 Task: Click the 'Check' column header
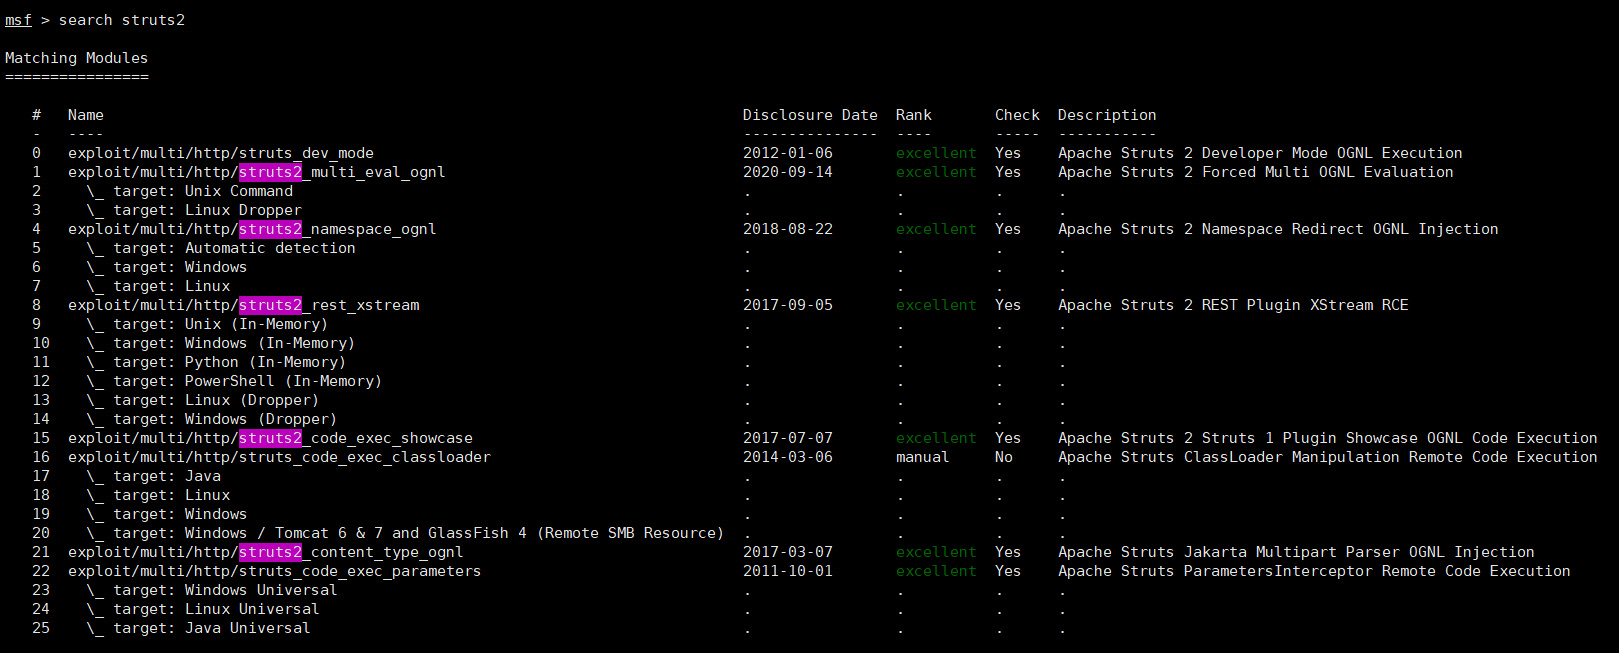pyautogui.click(x=1017, y=115)
